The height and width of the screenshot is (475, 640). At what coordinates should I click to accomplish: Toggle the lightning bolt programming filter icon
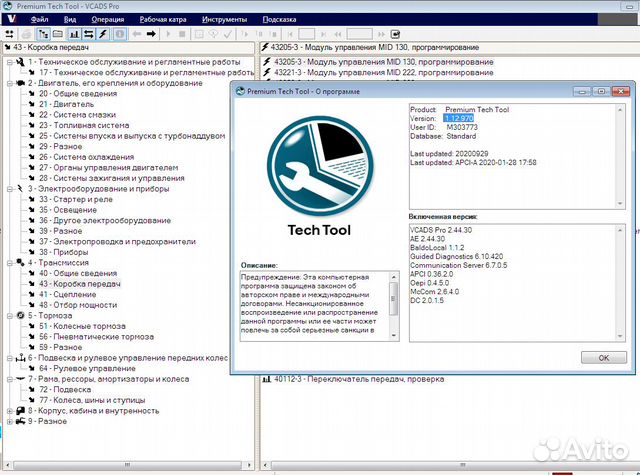tap(103, 34)
